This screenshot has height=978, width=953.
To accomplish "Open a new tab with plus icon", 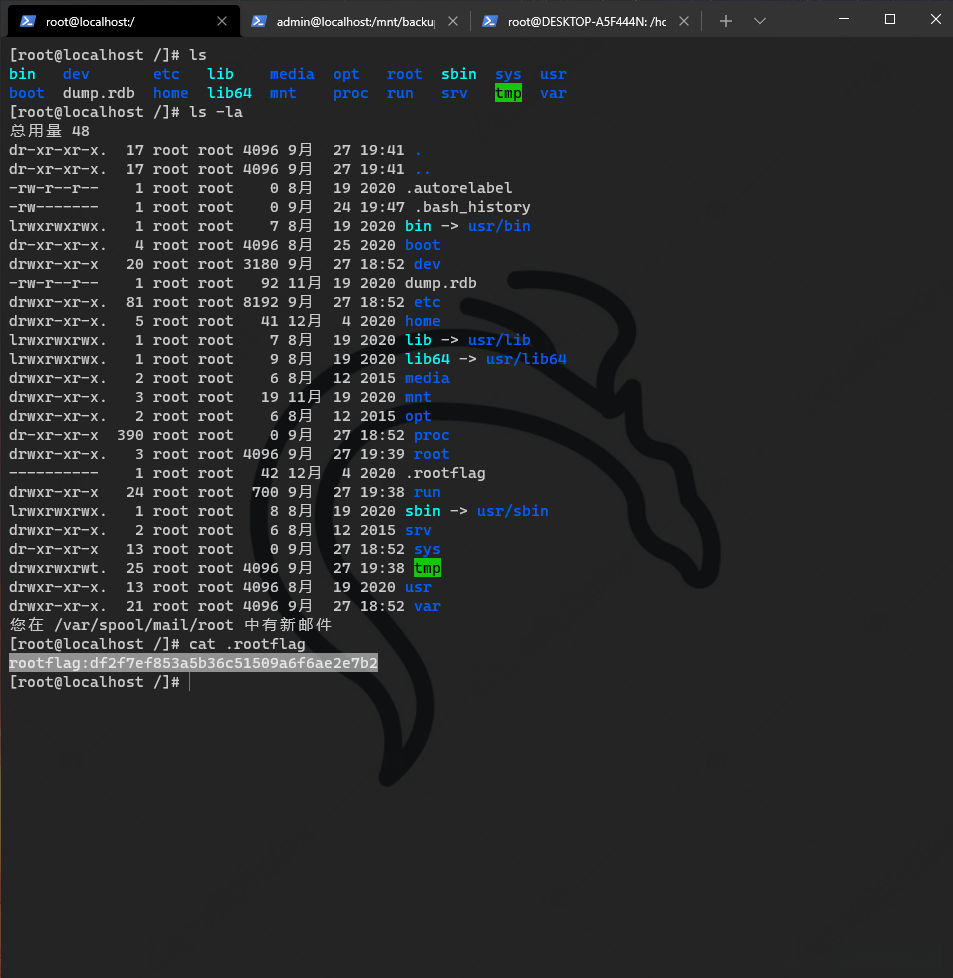I will point(726,21).
